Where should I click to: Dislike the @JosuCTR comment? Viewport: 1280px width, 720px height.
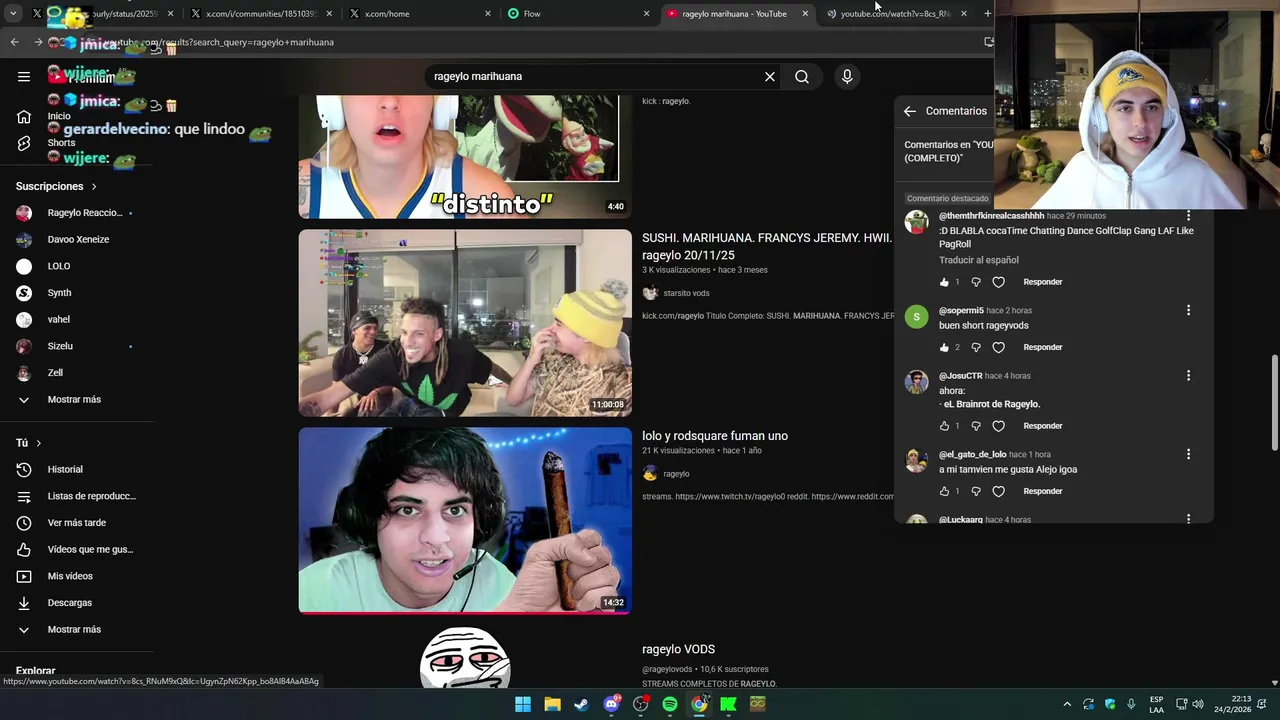(976, 426)
